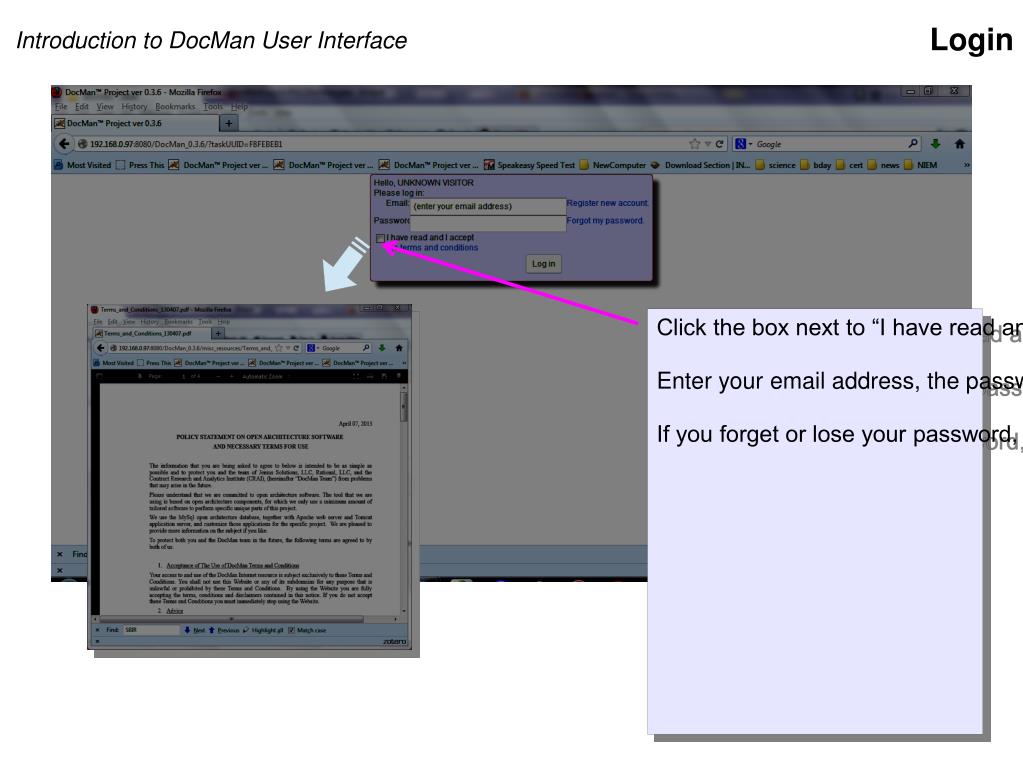The image size is (1023, 767).
Task: Zoom out in the PDF viewer
Action: [218, 376]
